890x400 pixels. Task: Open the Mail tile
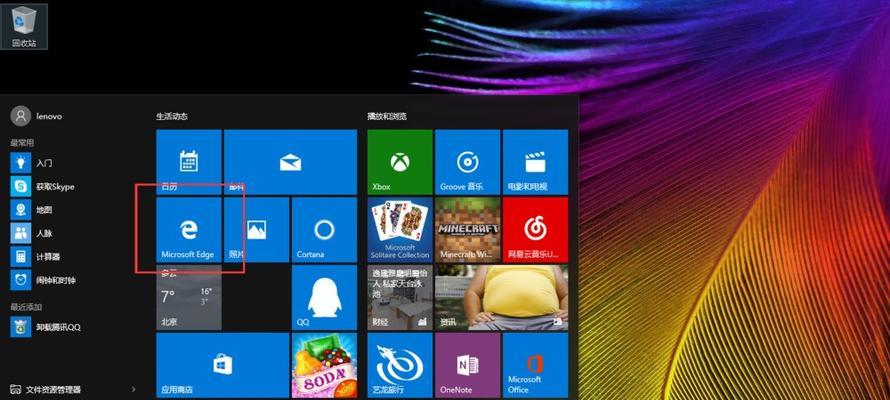coord(290,162)
